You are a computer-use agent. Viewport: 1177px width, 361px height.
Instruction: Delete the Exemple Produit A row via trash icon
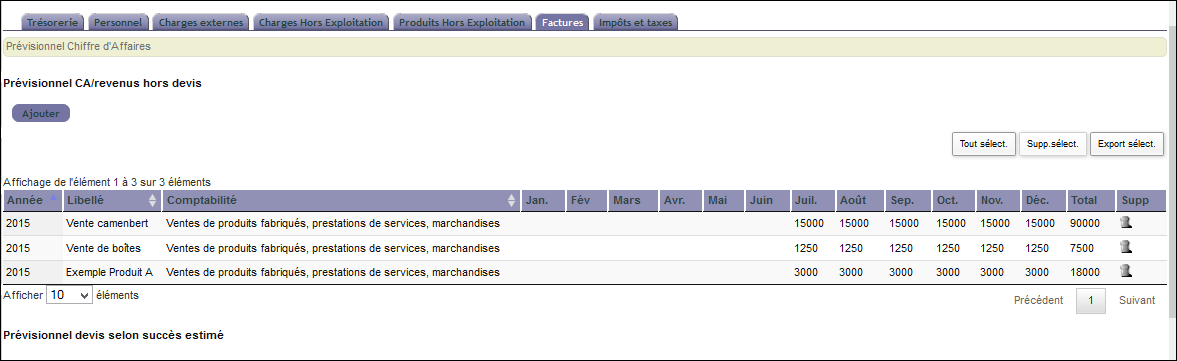click(x=1125, y=271)
